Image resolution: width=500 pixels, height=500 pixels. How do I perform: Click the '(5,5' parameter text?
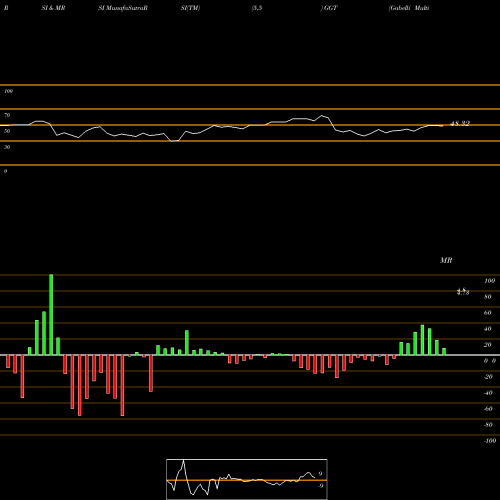[x=257, y=8]
